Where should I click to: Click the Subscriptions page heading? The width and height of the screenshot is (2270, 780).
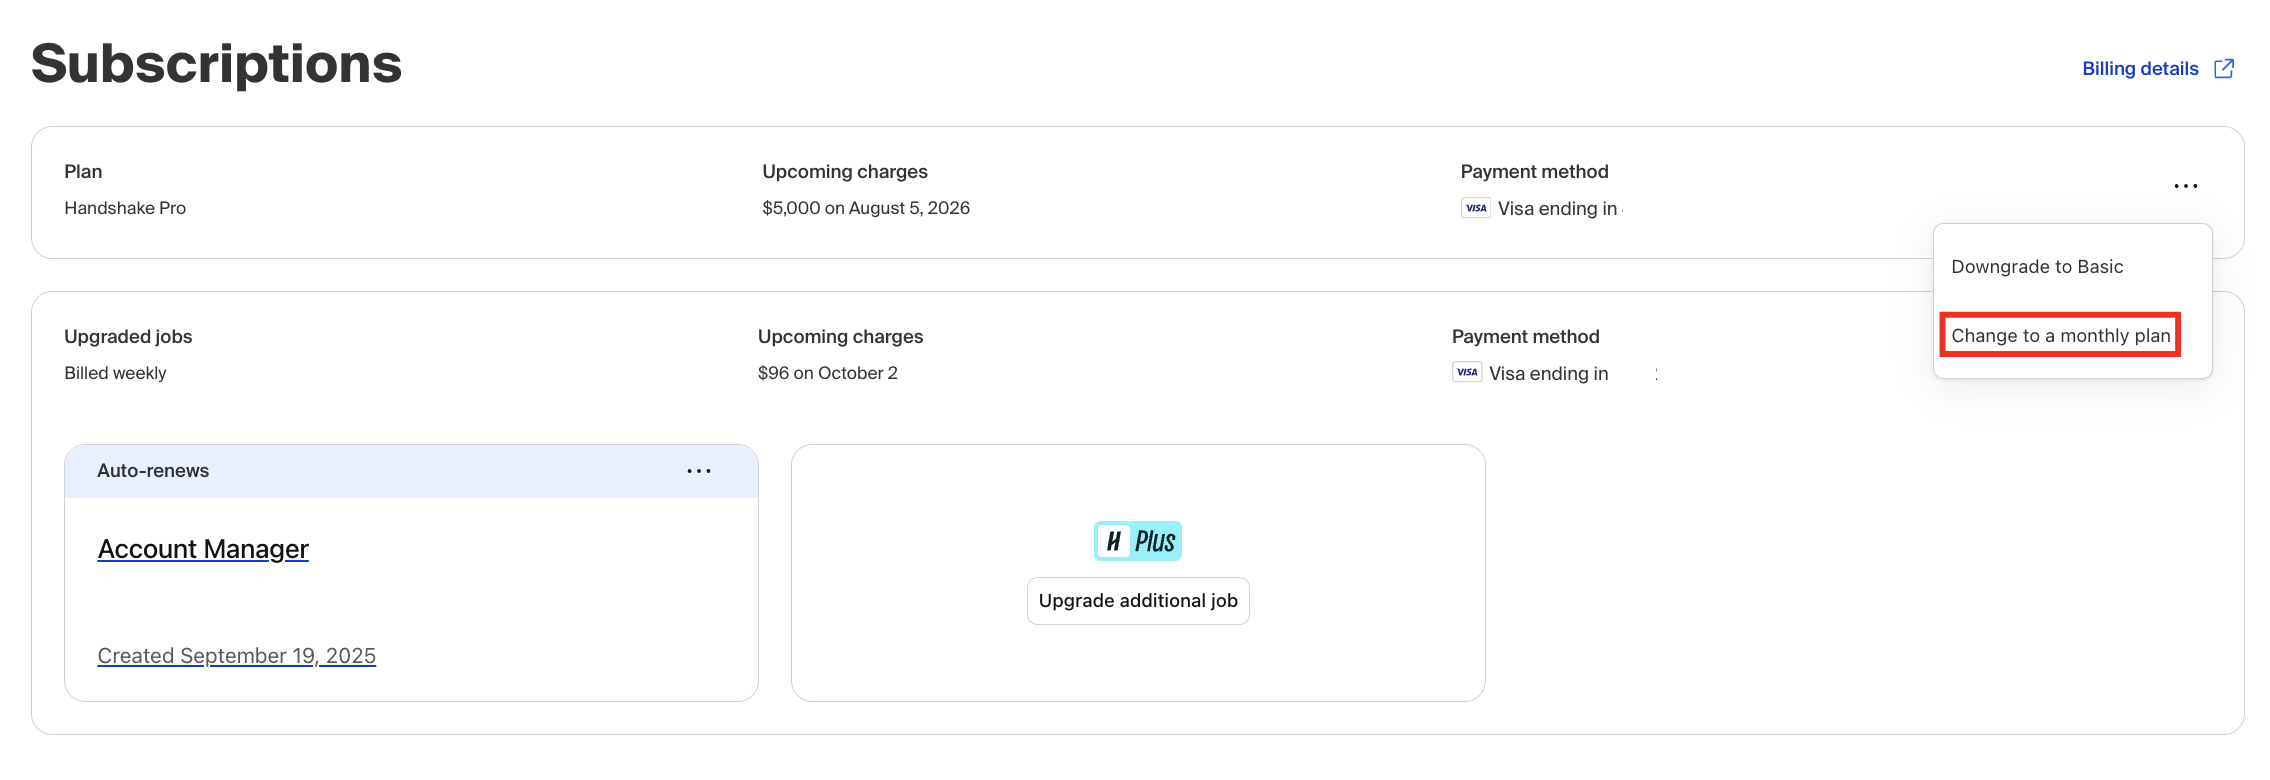click(x=216, y=64)
